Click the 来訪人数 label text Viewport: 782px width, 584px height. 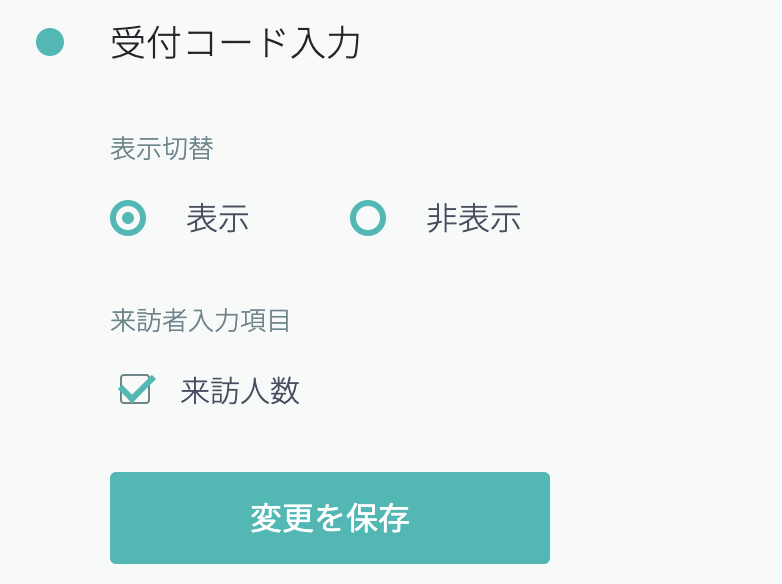tap(240, 391)
